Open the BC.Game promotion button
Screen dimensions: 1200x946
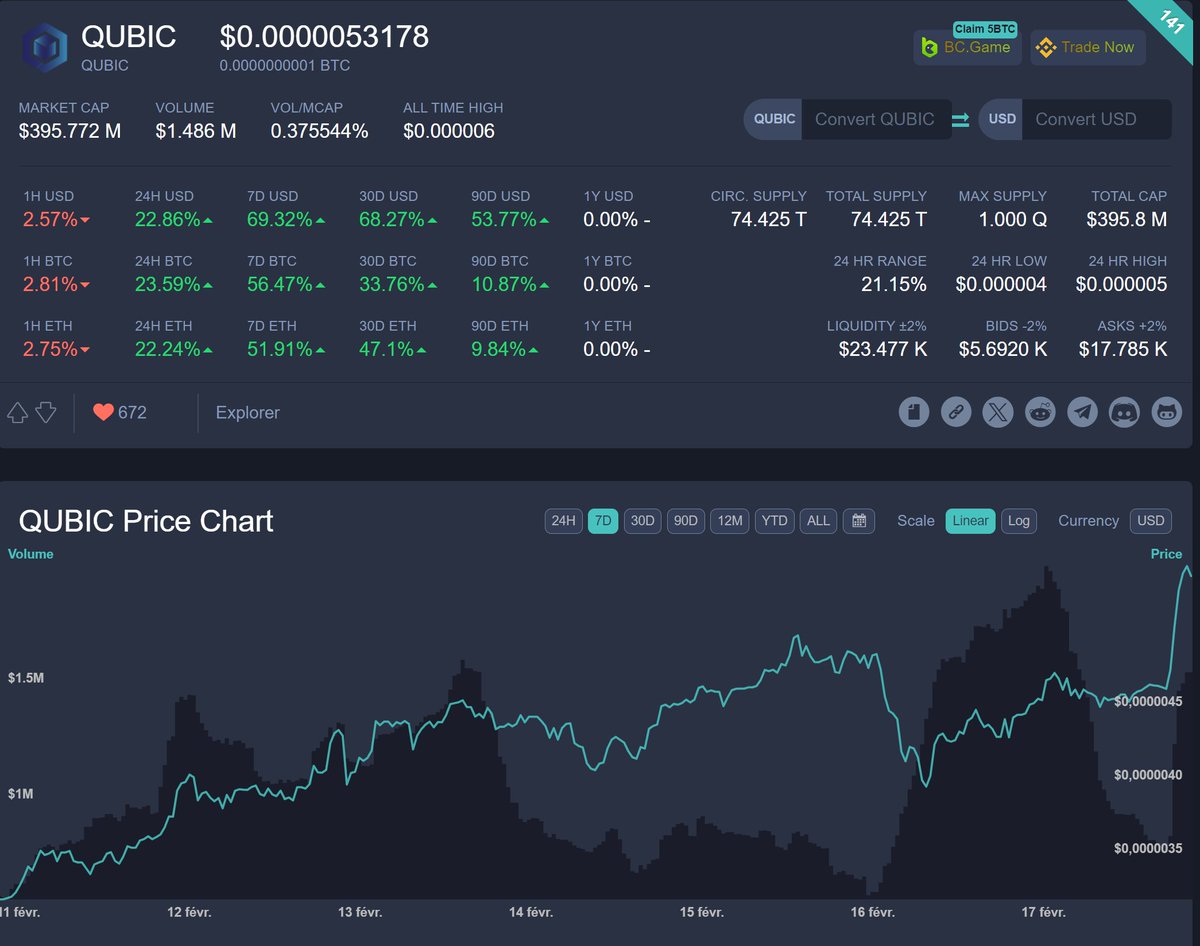coord(967,47)
